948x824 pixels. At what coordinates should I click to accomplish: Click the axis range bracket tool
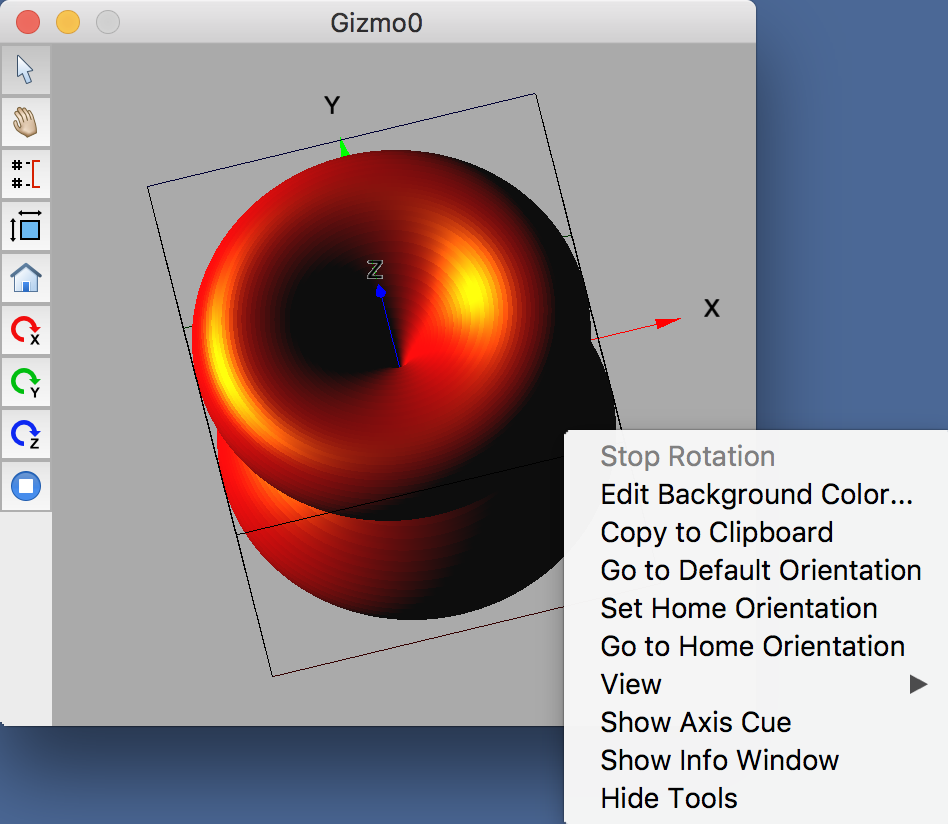[x=26, y=174]
